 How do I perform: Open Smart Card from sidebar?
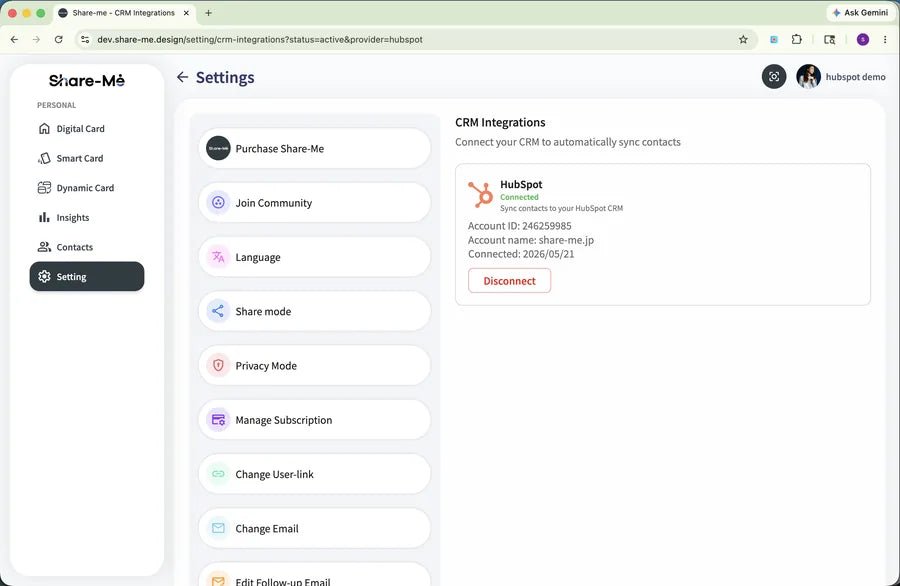click(87, 158)
